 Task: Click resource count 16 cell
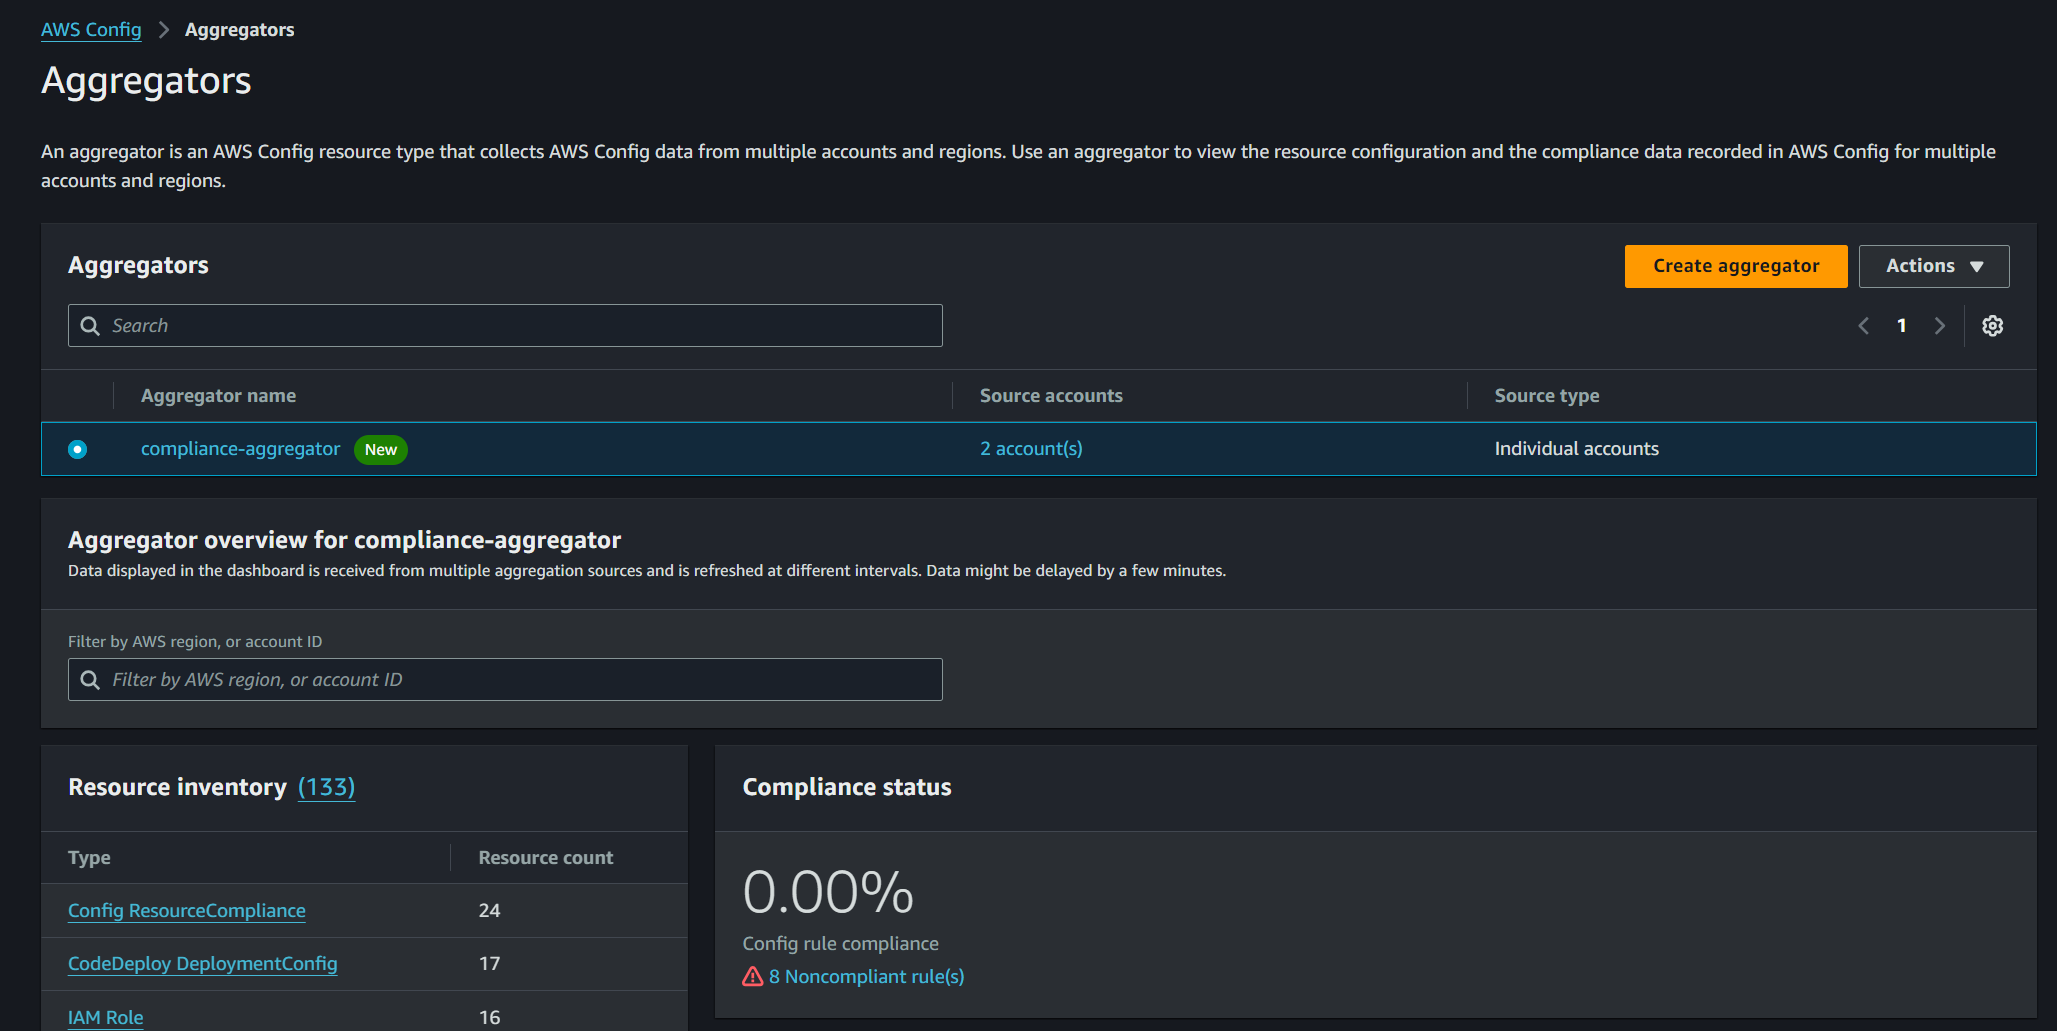[x=489, y=1017]
